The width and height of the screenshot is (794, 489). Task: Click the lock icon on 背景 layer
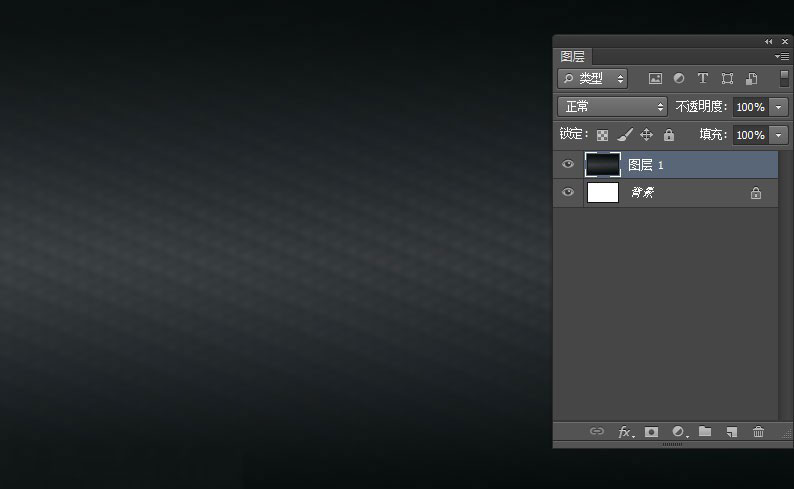coord(756,193)
